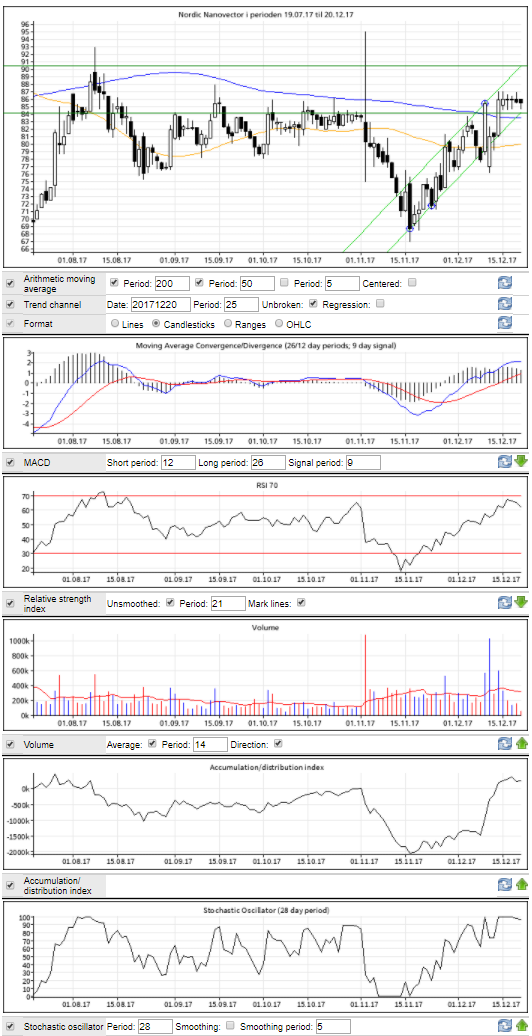The height and width of the screenshot is (1036, 532).
Task: Click the moving average Period 5 field
Action: 341,283
